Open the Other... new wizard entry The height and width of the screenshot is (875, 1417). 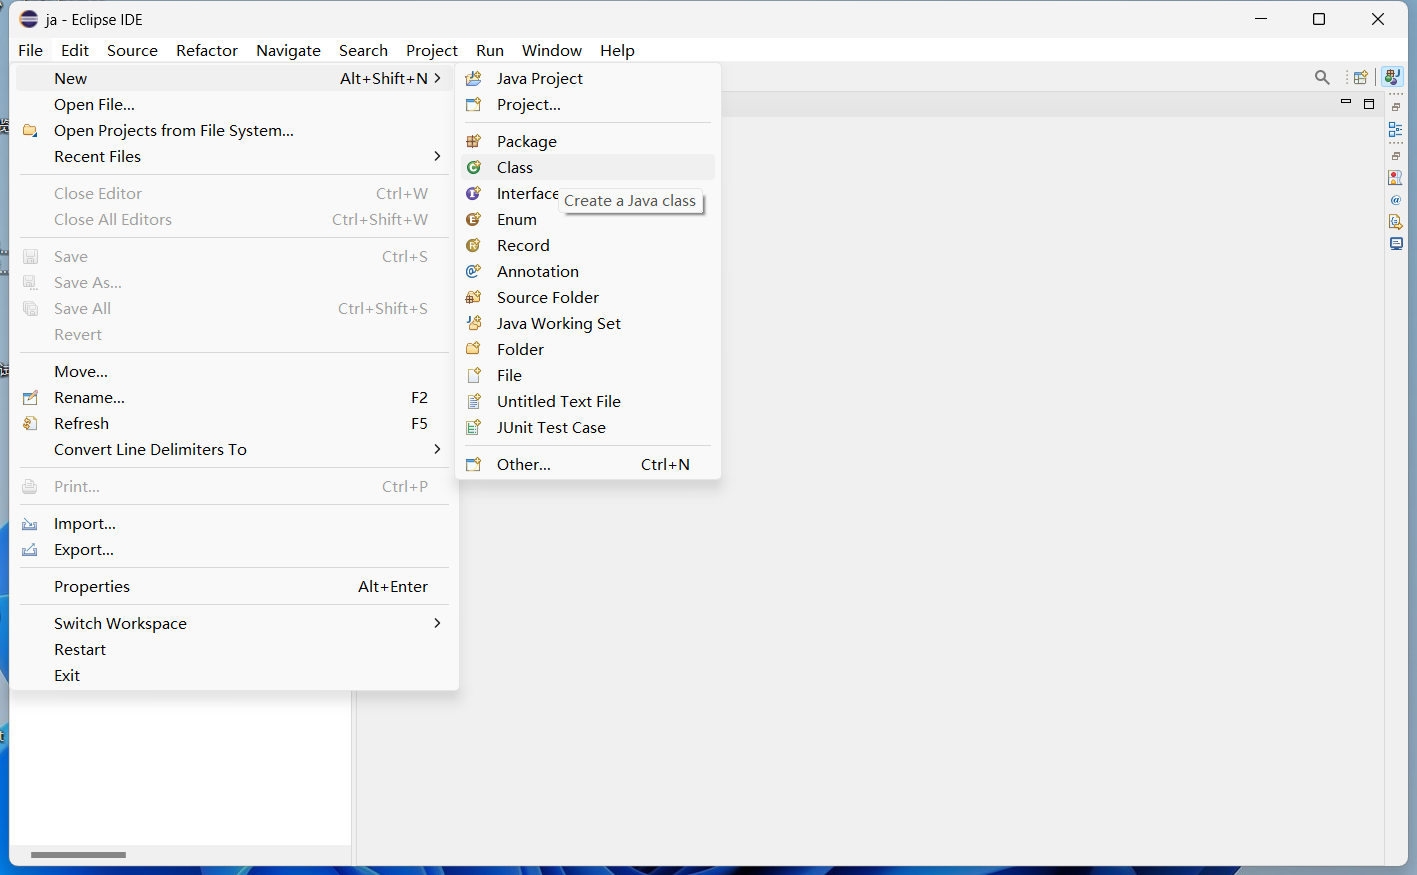(588, 464)
